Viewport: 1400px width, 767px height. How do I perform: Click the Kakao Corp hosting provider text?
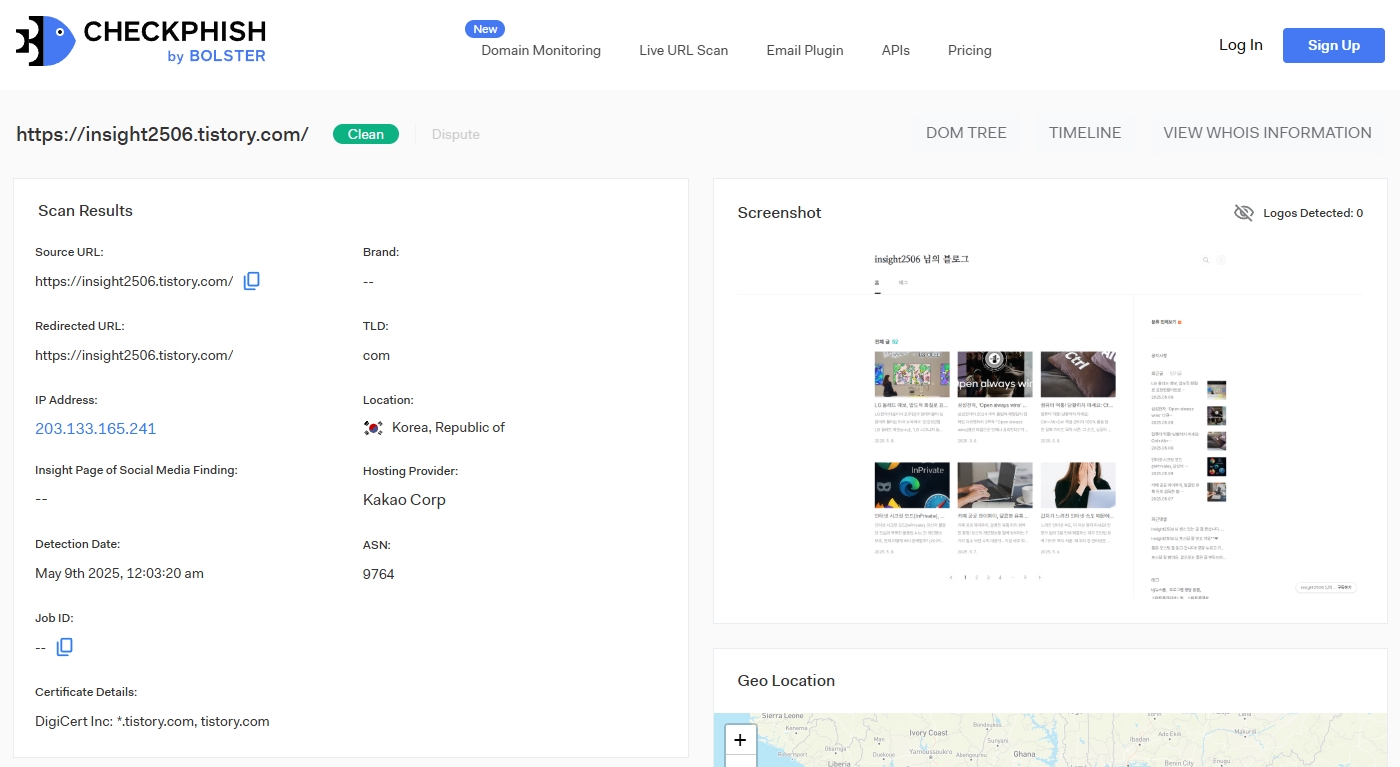pos(404,499)
